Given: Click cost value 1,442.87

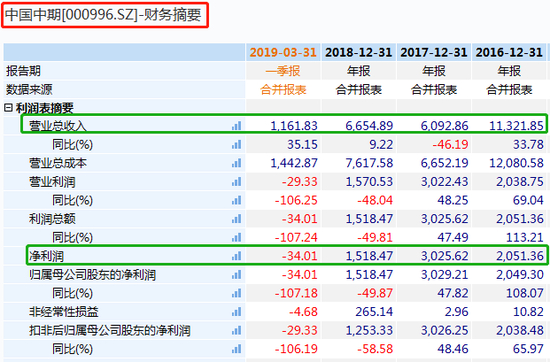Looking at the screenshot, I should point(294,163).
